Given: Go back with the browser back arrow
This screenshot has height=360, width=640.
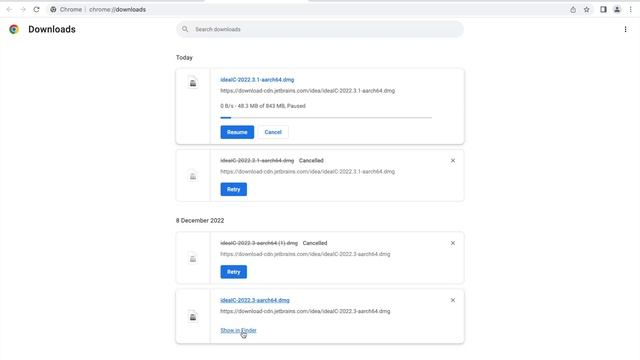Looking at the screenshot, I should point(9,9).
